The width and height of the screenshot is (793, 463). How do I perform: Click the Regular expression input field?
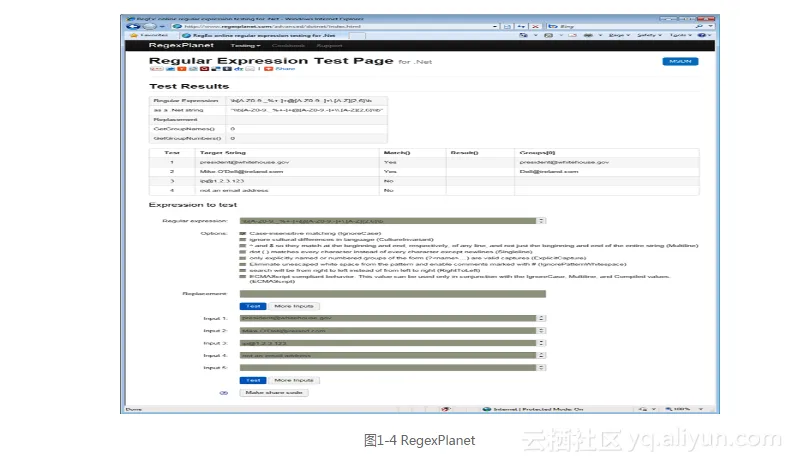click(x=388, y=220)
